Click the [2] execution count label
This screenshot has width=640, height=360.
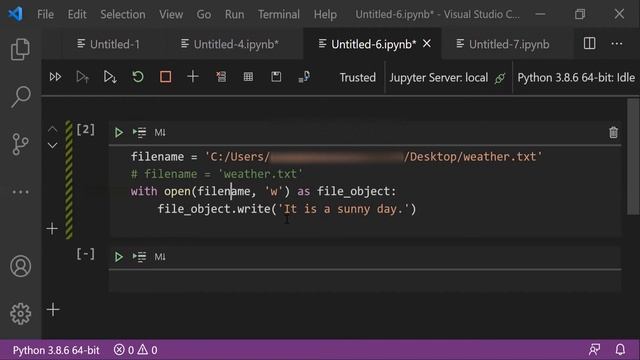point(85,130)
